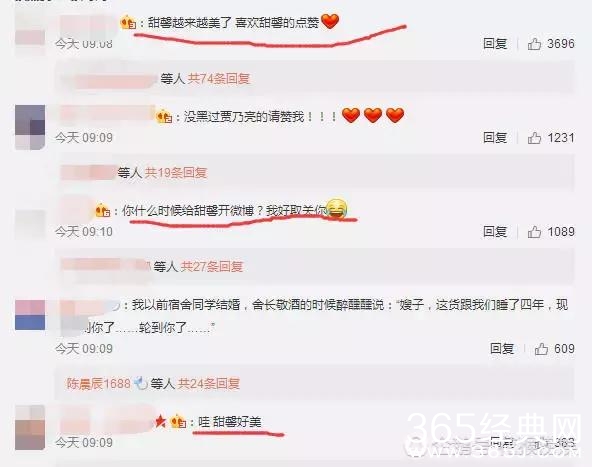Open pink-blue avatar of 09:09 story commenter
Viewport: 592px width, 467px height.
tap(30, 315)
